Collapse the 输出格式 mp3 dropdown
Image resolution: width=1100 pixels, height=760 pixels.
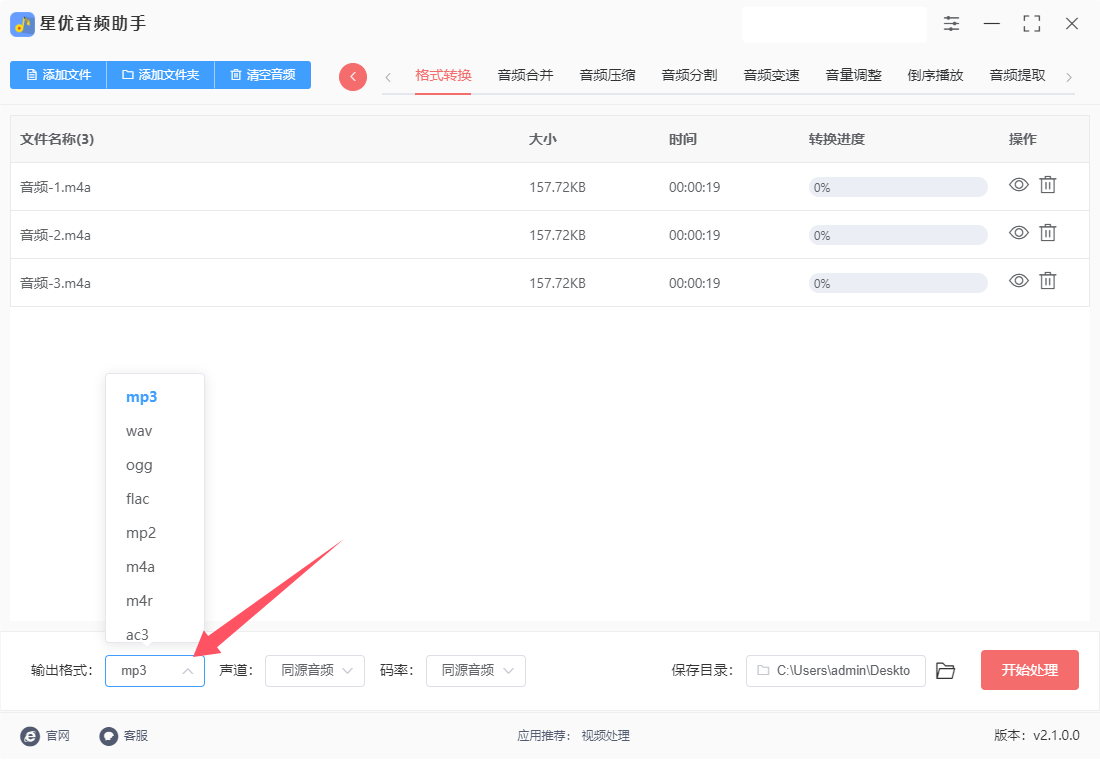tap(155, 671)
